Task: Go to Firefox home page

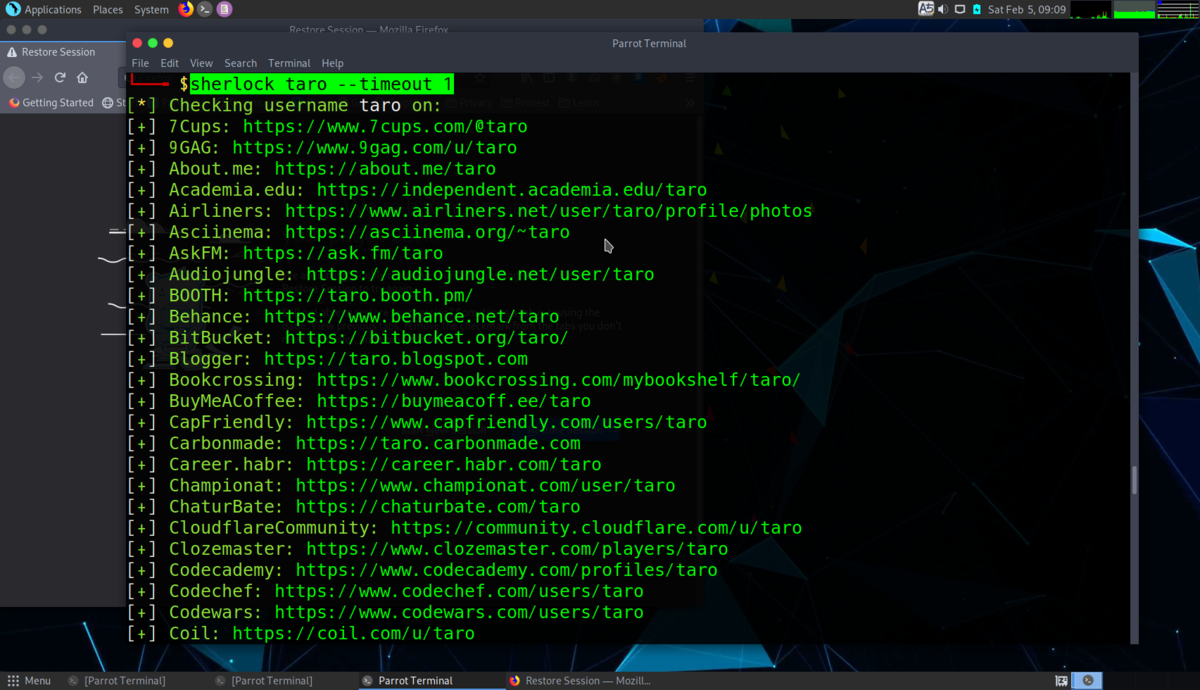Action: pos(83,77)
